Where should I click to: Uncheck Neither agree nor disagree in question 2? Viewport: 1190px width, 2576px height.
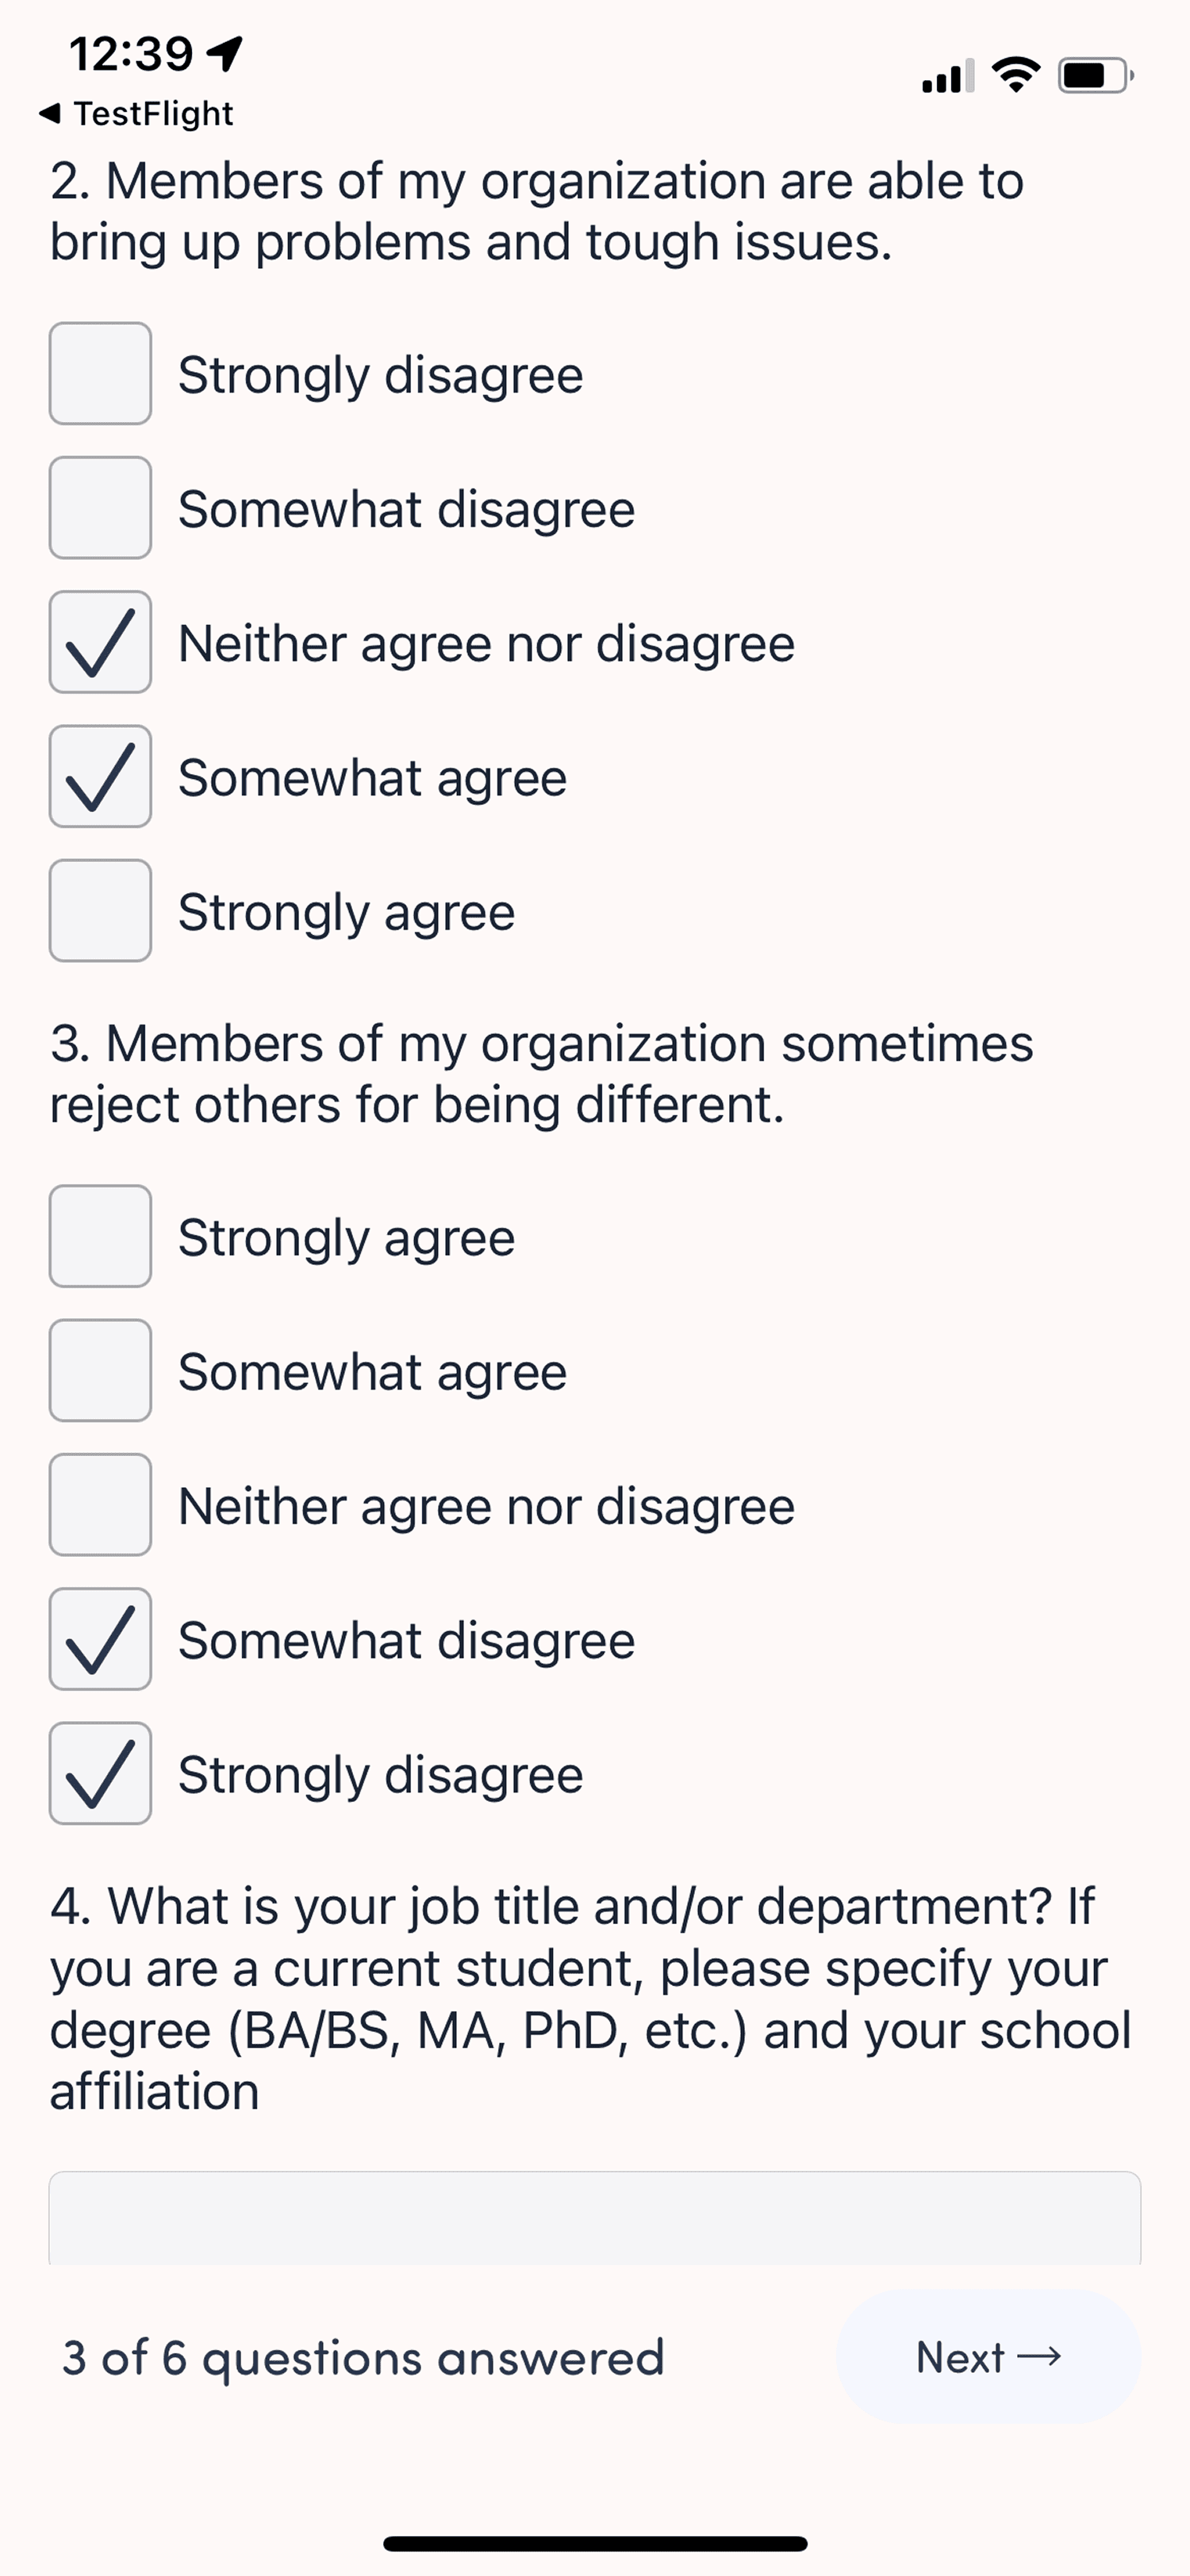[100, 642]
